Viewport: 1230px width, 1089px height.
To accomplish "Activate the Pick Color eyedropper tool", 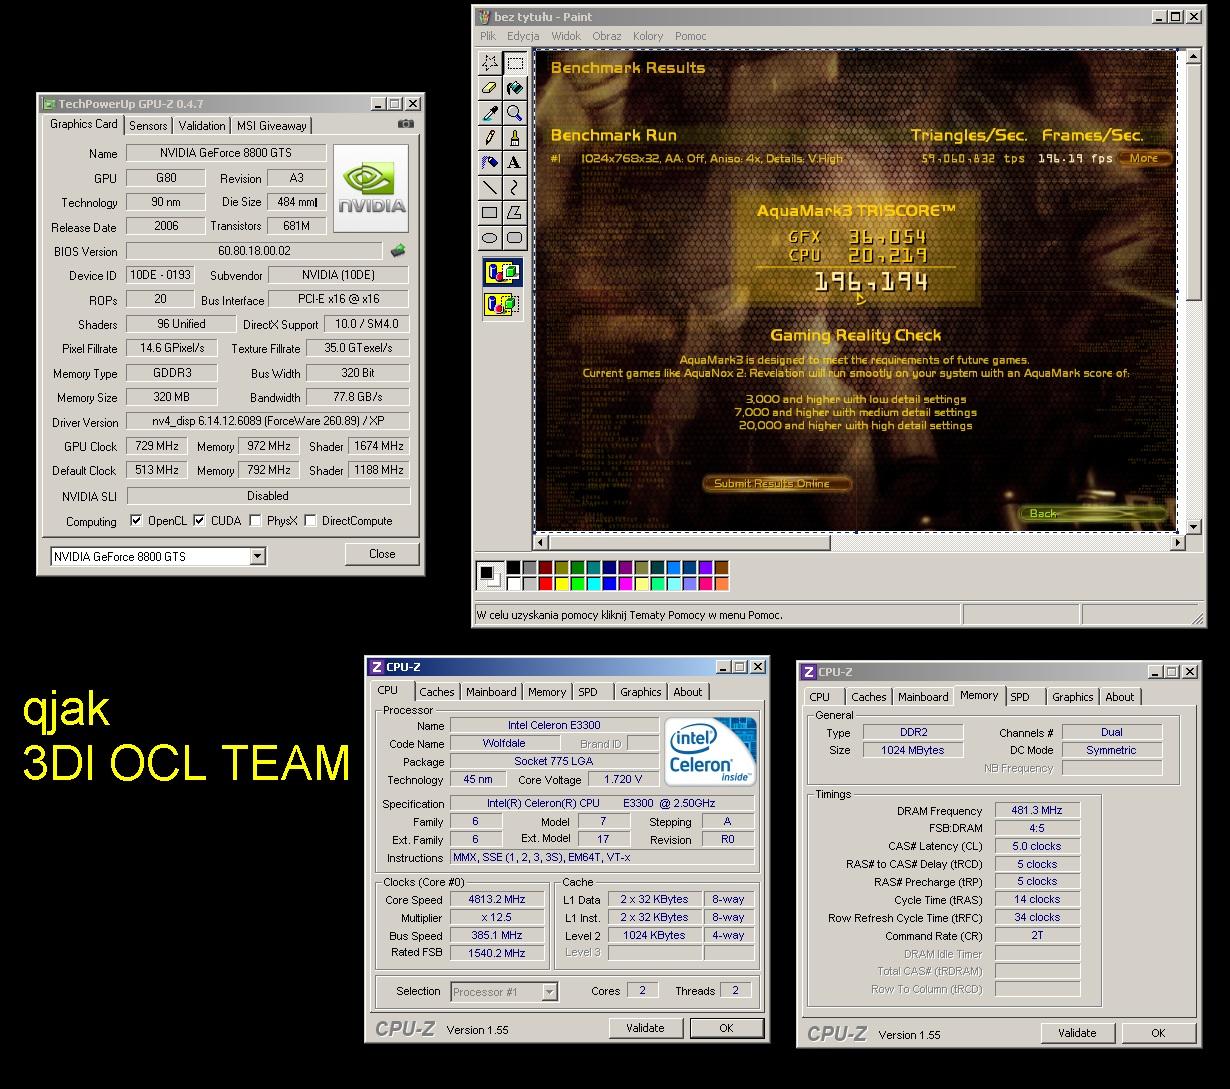I will 490,113.
